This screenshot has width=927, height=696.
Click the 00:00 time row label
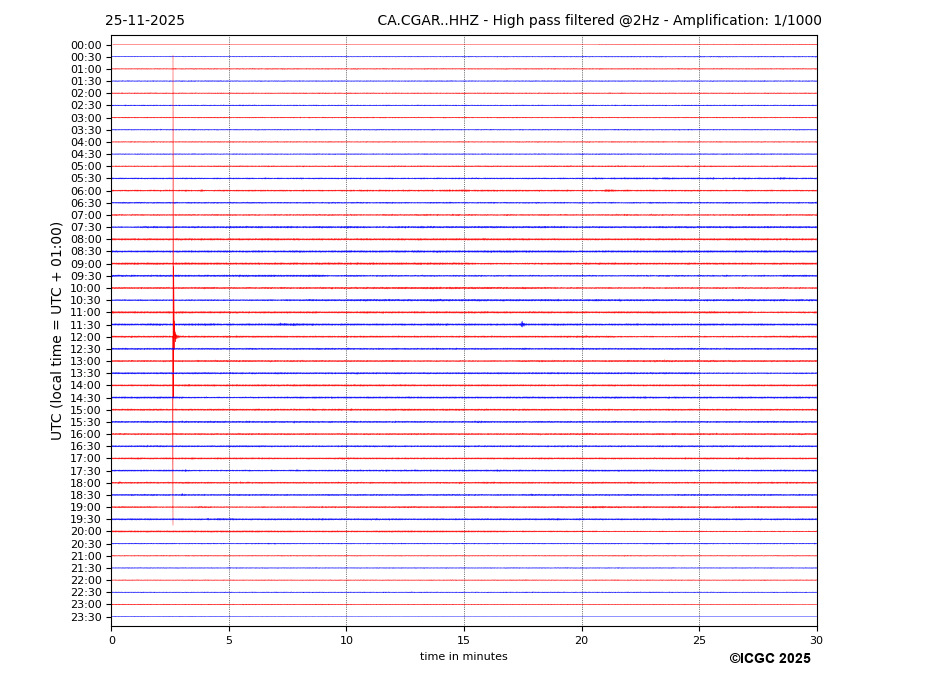(x=86, y=45)
